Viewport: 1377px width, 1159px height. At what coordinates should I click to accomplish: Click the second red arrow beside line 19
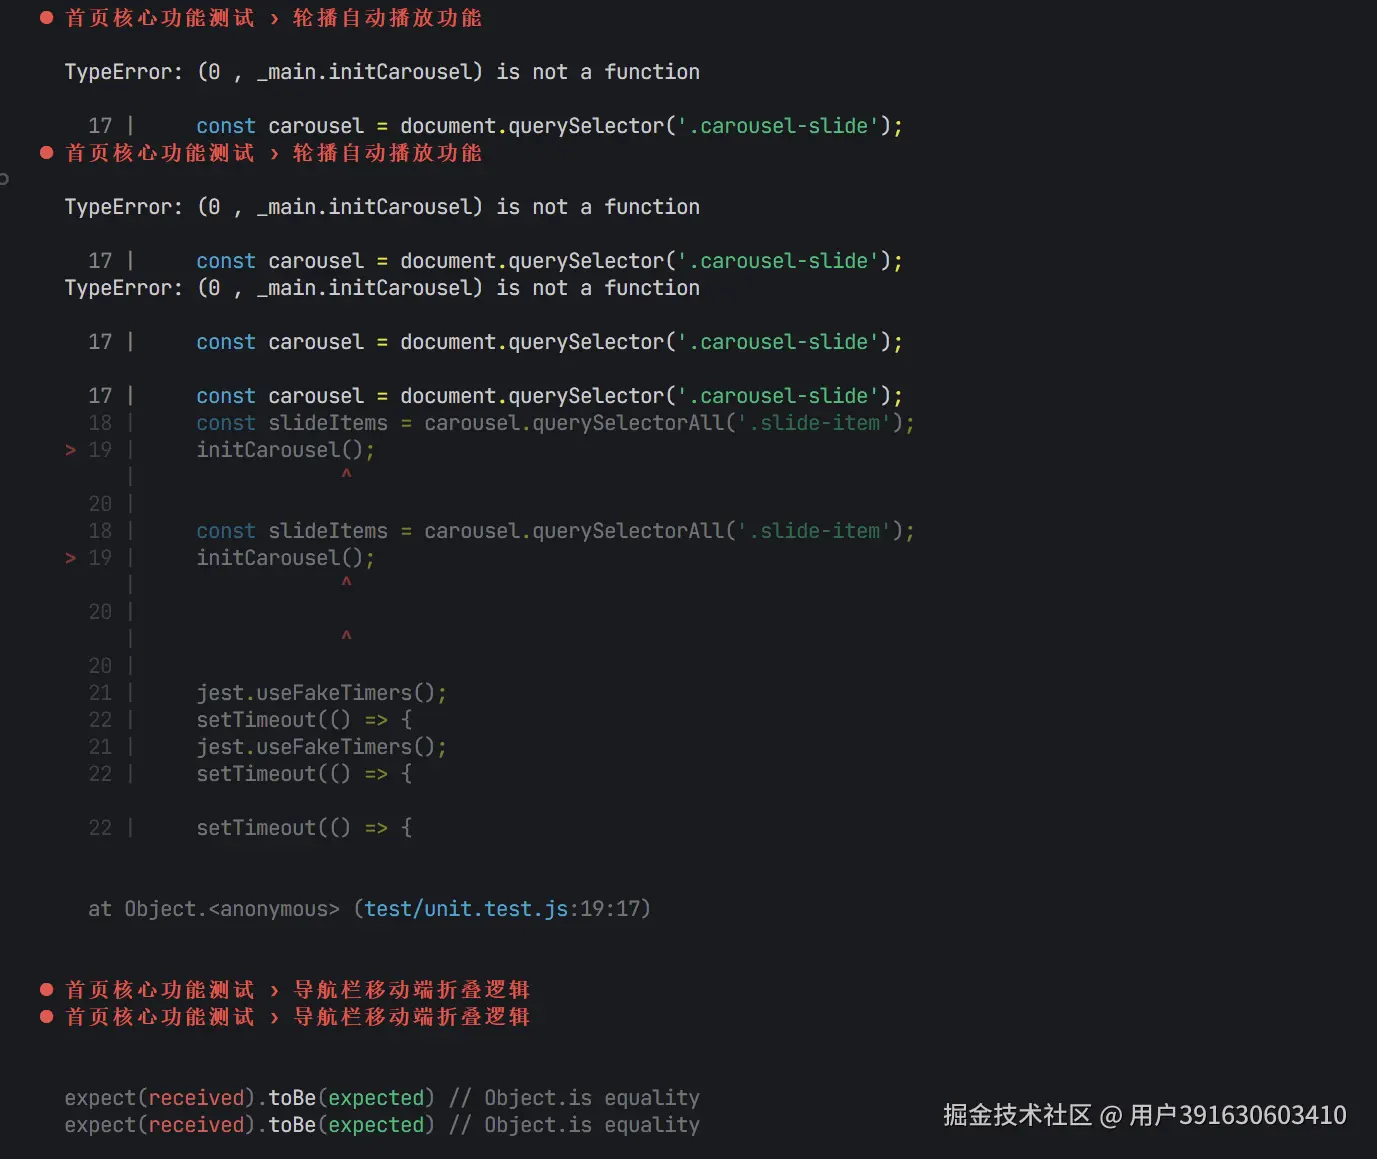coord(69,557)
